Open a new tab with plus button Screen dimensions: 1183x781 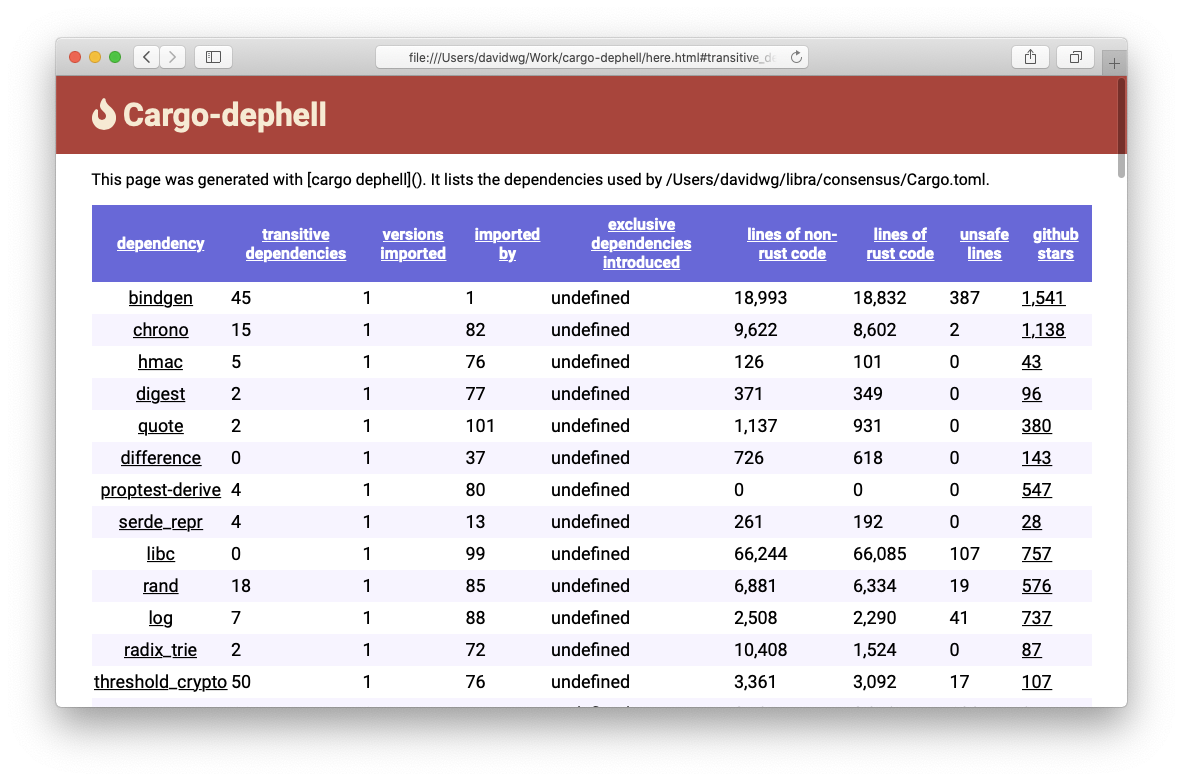(1114, 63)
